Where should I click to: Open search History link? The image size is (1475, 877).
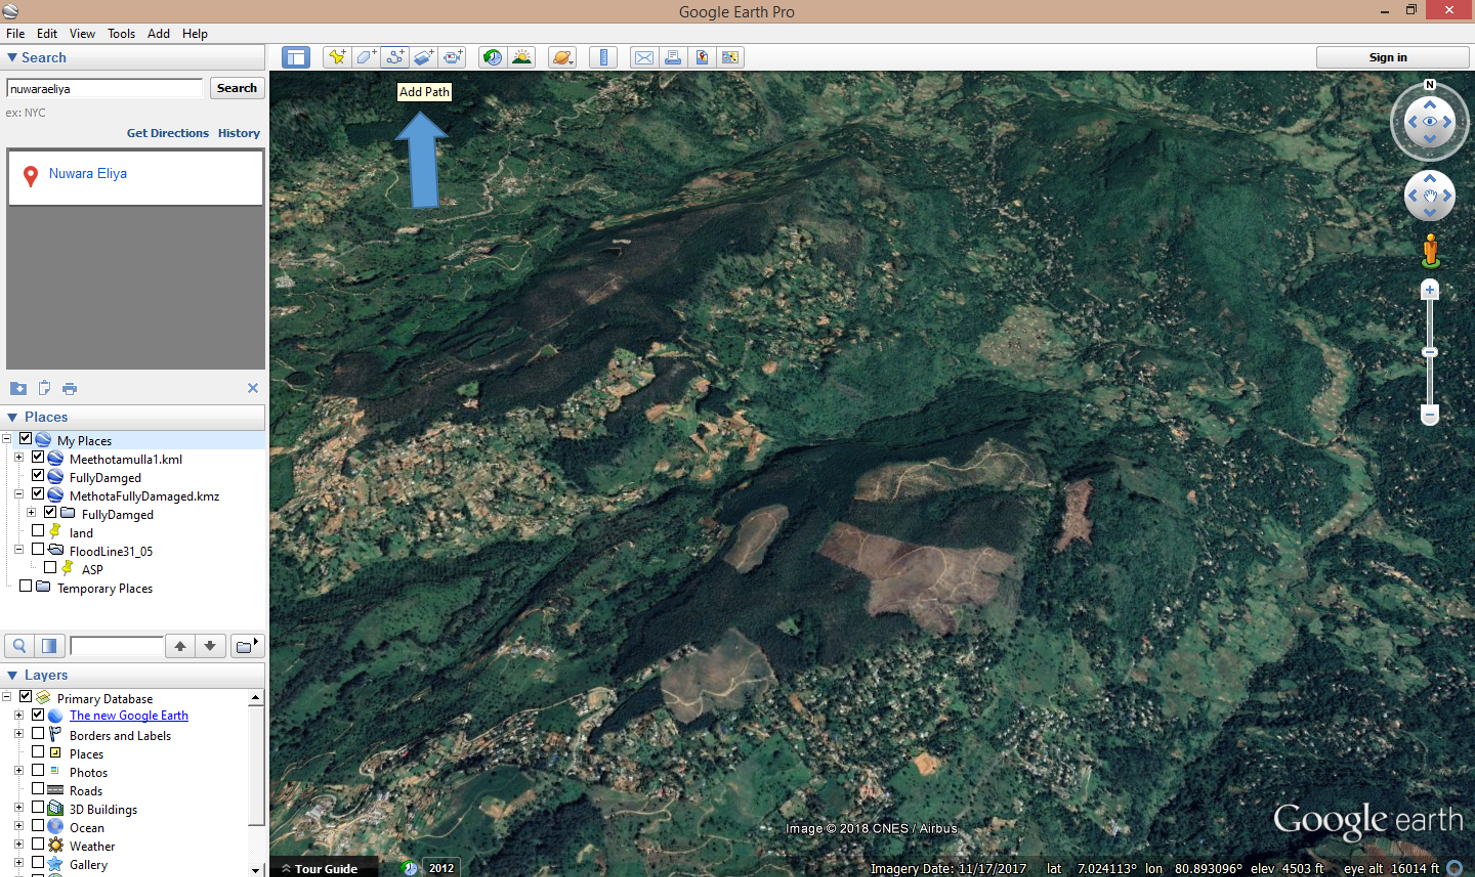pyautogui.click(x=239, y=133)
